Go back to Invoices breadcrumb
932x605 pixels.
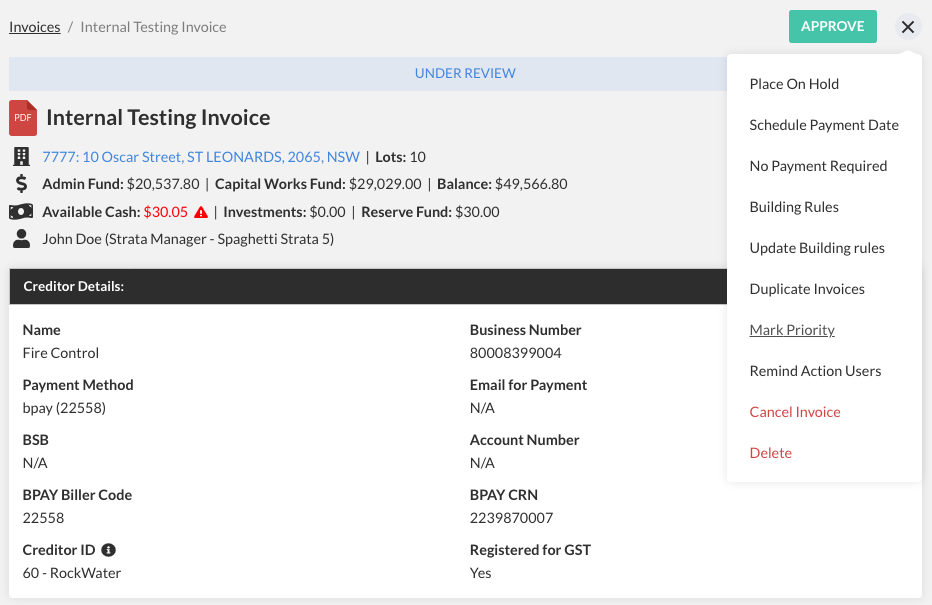34,27
